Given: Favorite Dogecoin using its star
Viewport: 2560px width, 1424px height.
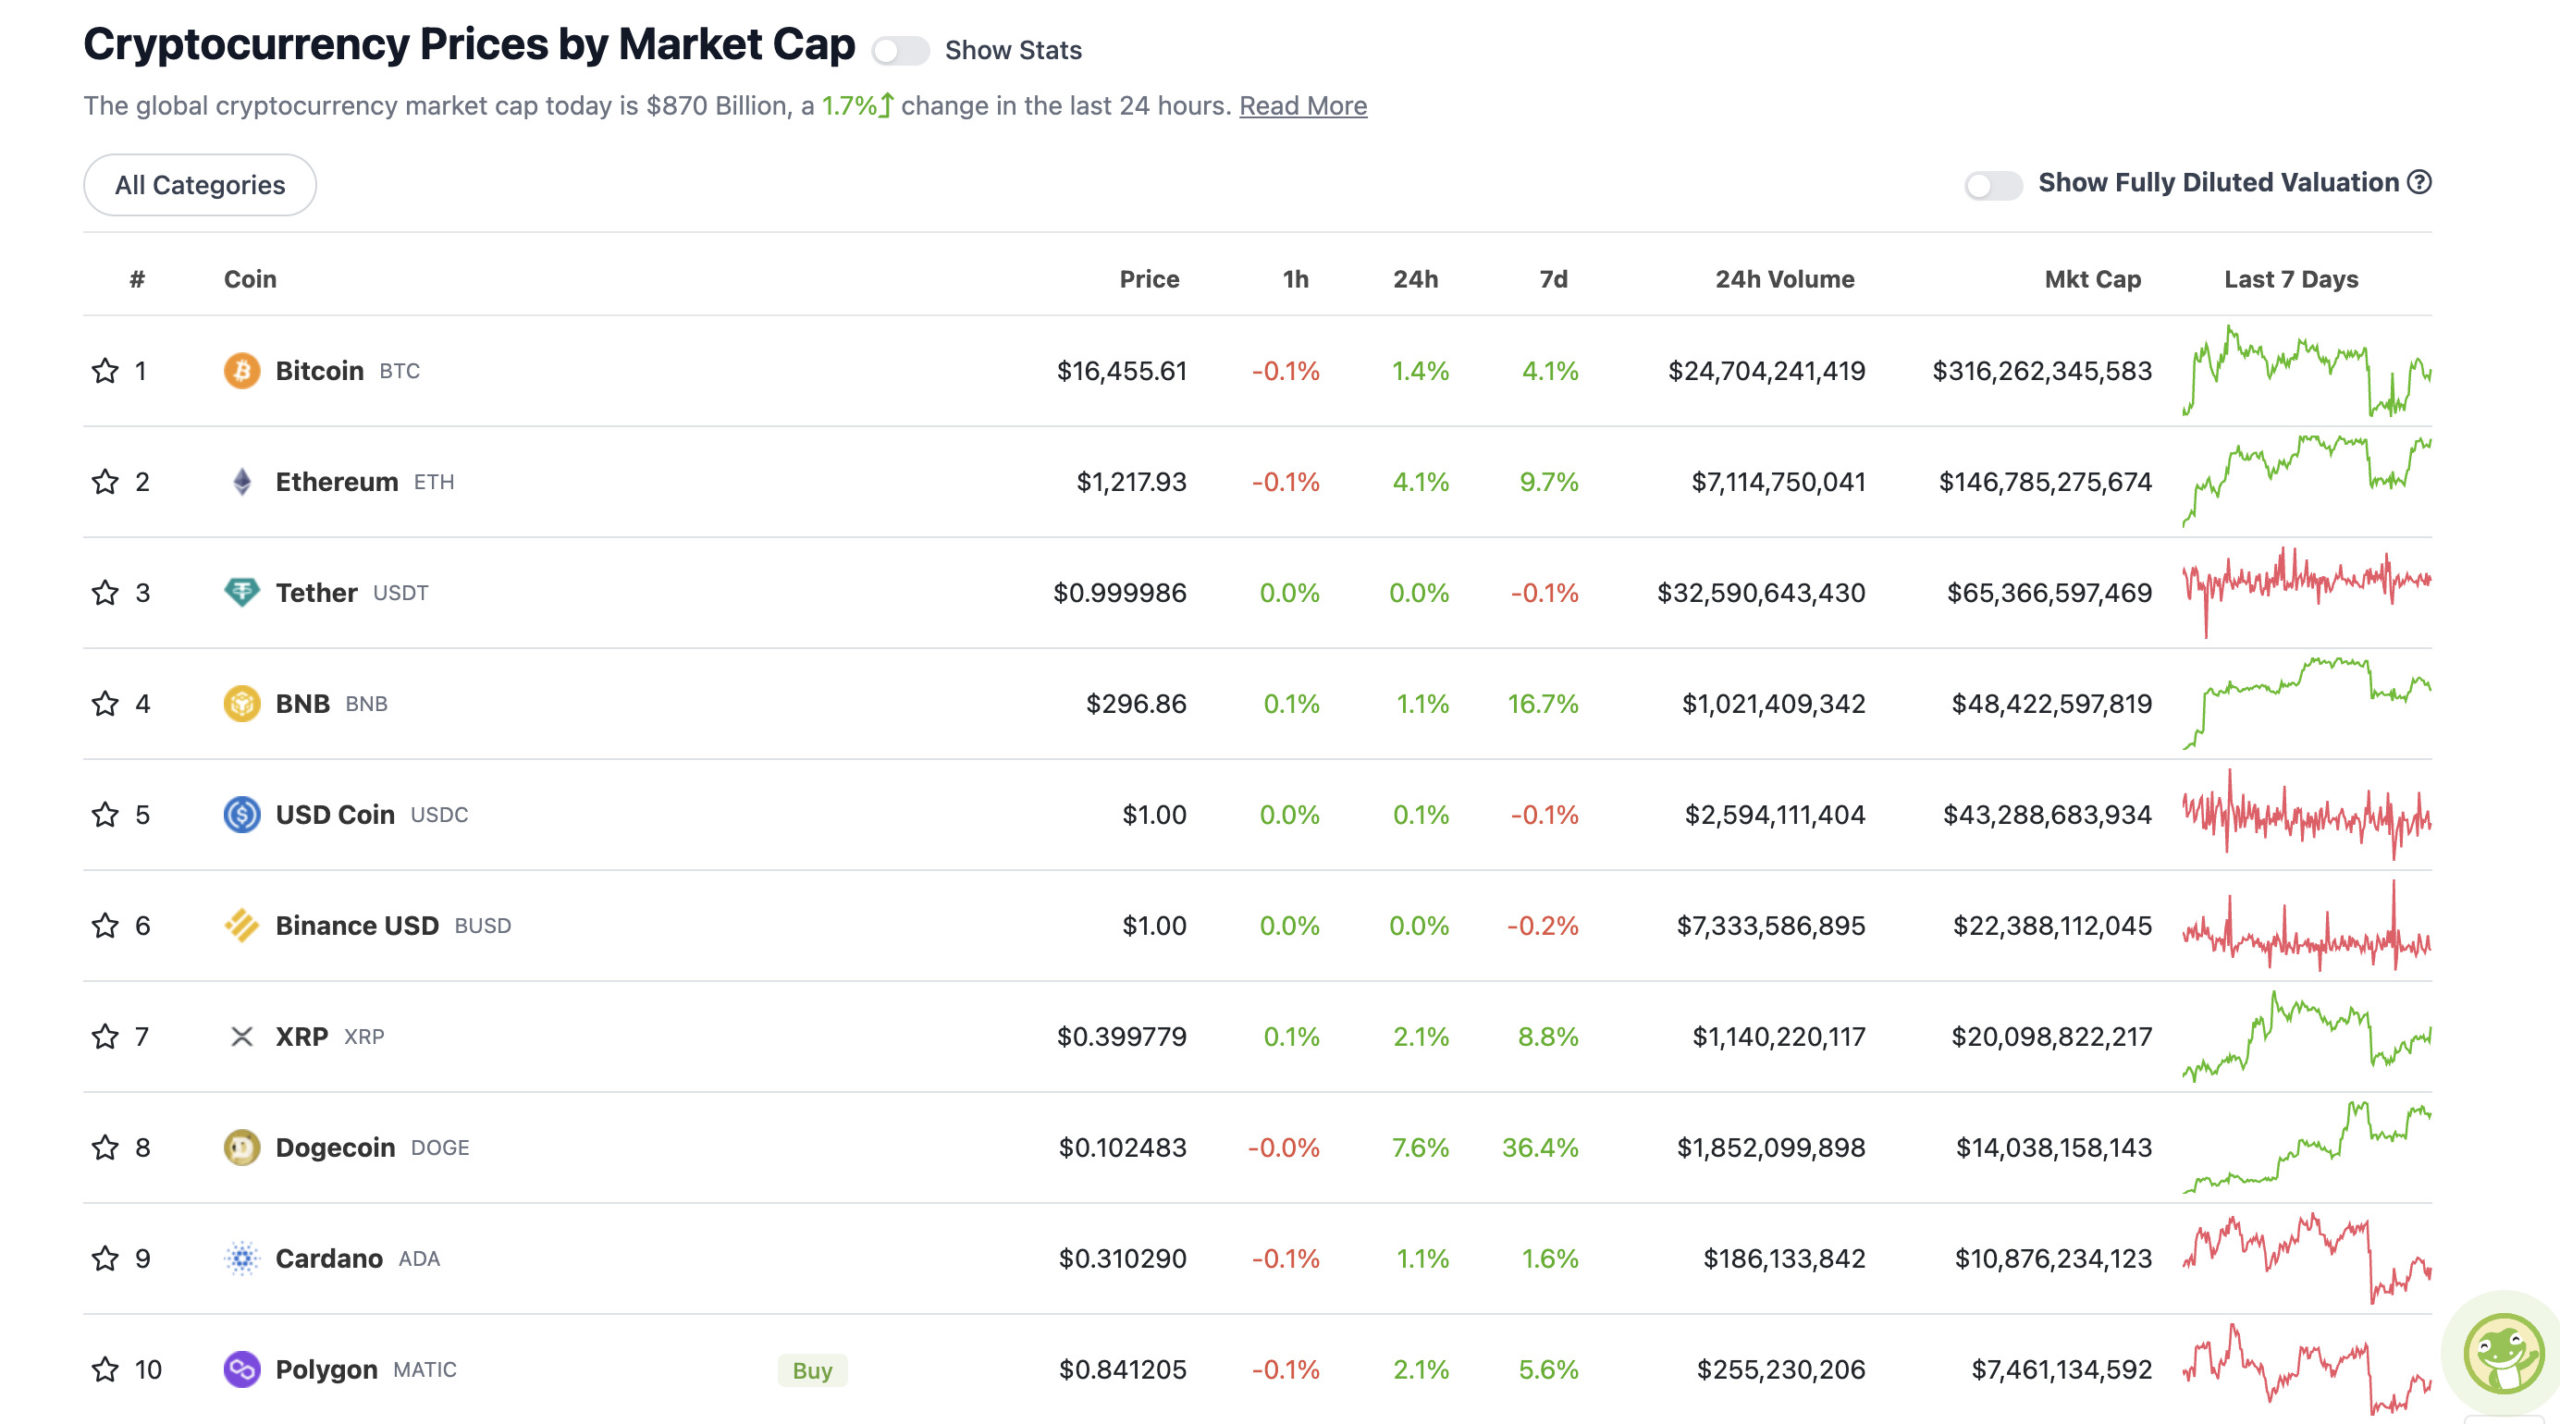Looking at the screenshot, I should [105, 1148].
